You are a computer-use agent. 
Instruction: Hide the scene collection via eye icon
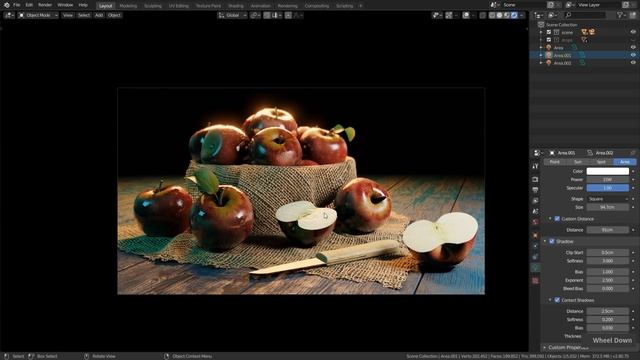click(633, 32)
